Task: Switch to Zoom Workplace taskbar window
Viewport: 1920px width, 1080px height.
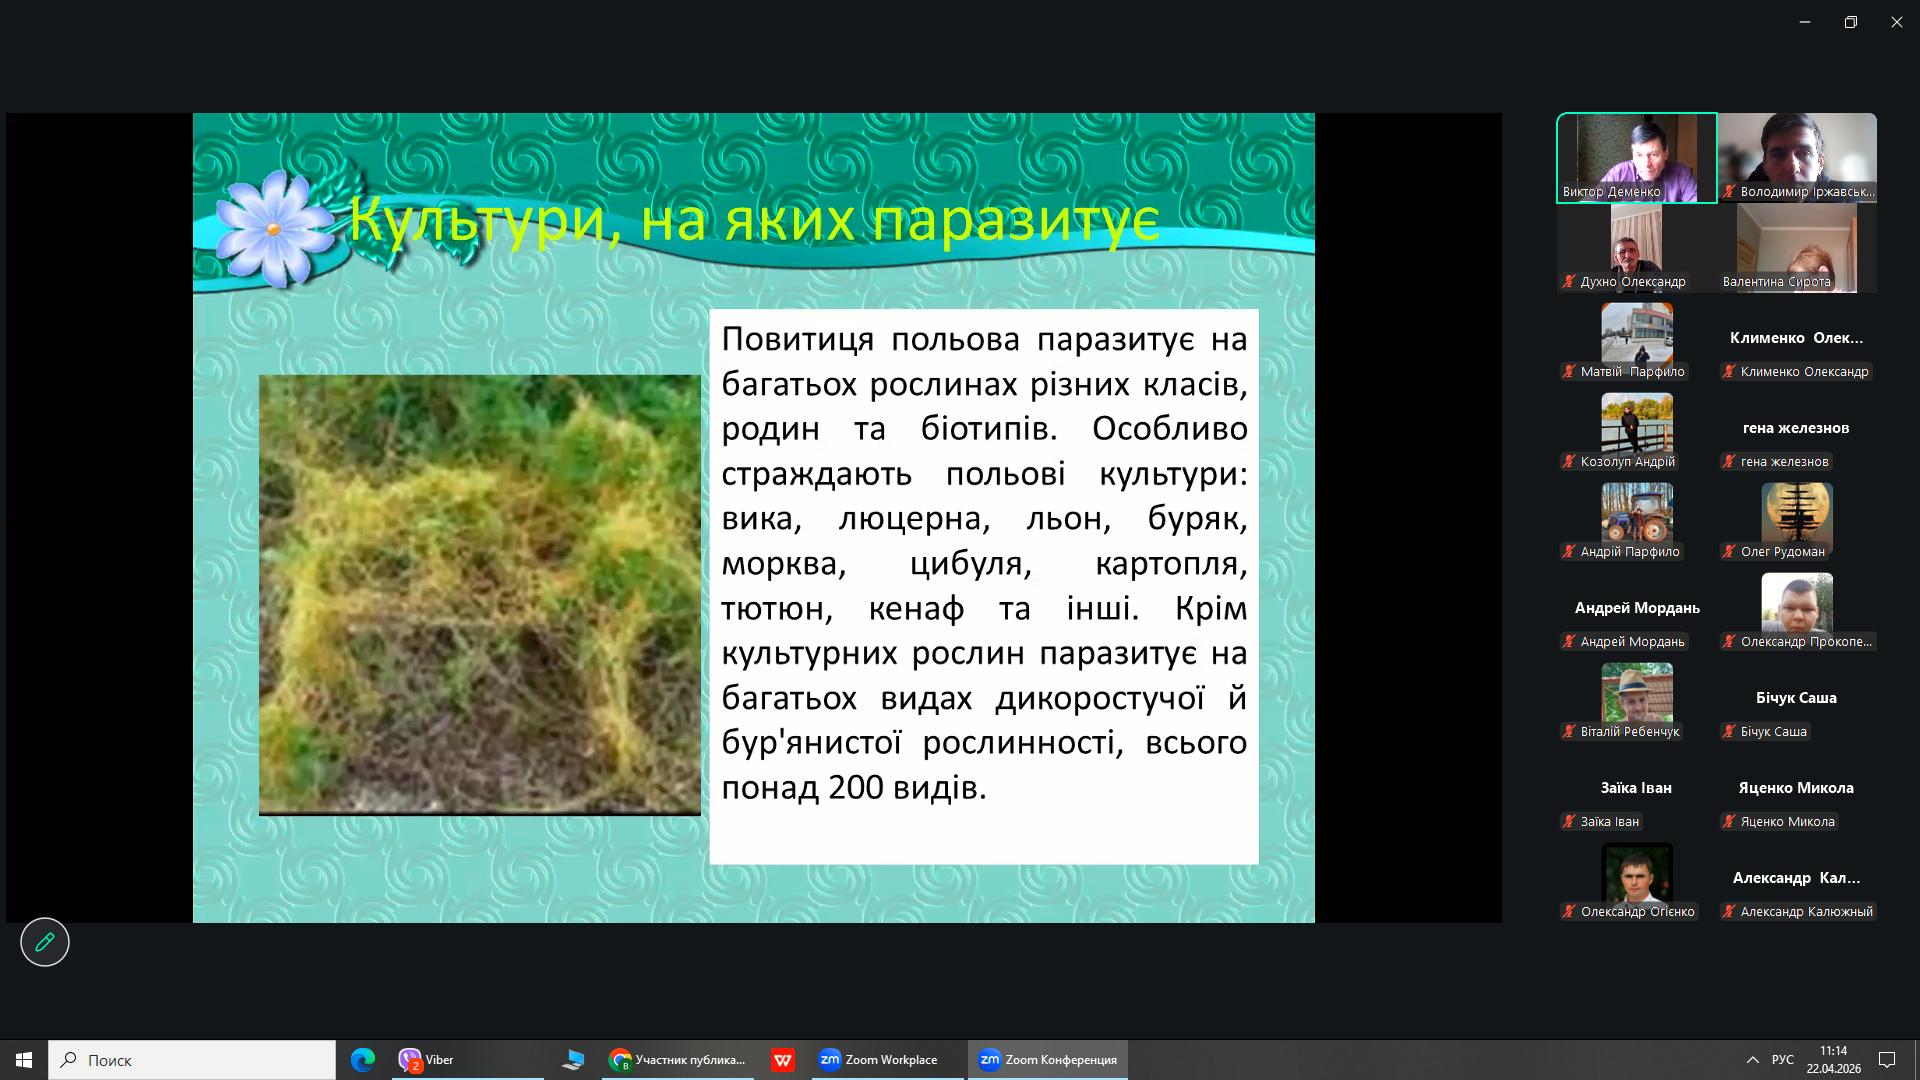Action: pos(878,1060)
